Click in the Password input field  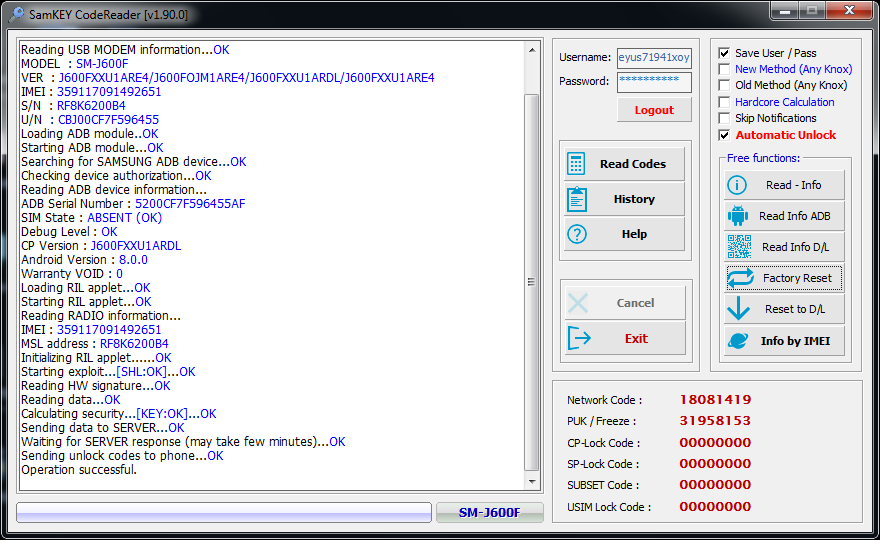point(654,81)
